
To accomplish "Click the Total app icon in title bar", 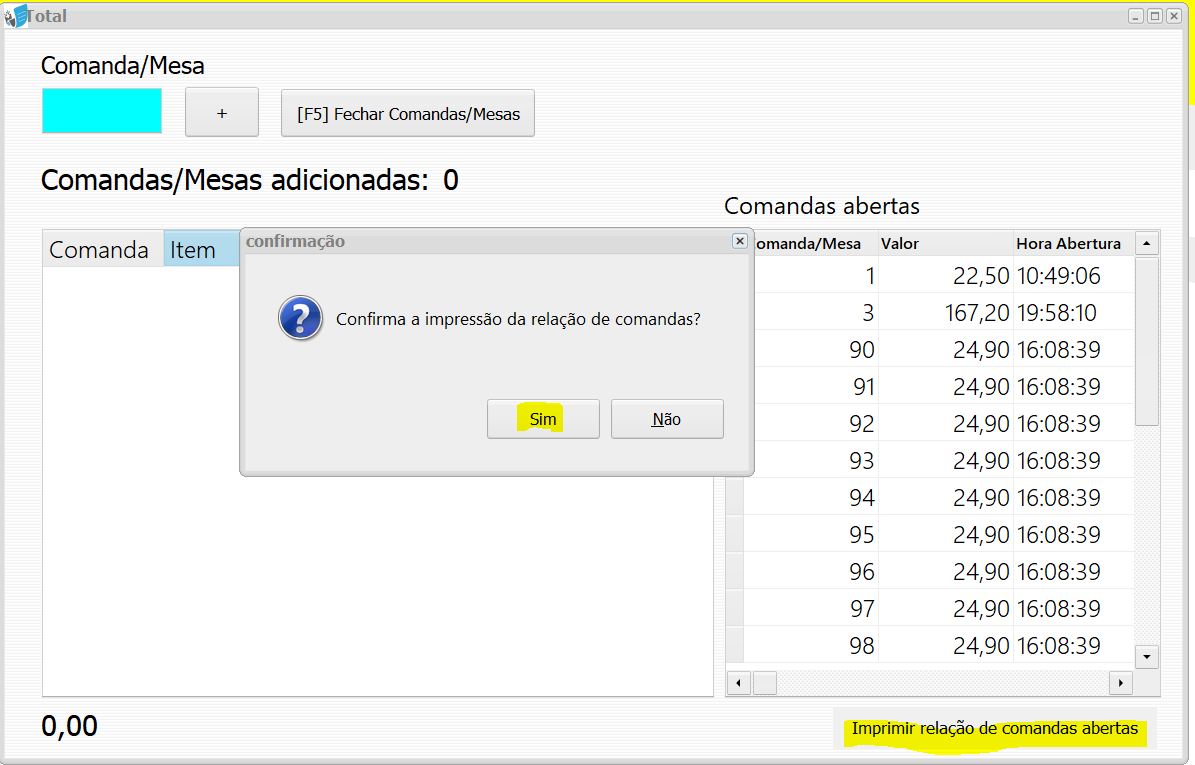I will (15, 16).
